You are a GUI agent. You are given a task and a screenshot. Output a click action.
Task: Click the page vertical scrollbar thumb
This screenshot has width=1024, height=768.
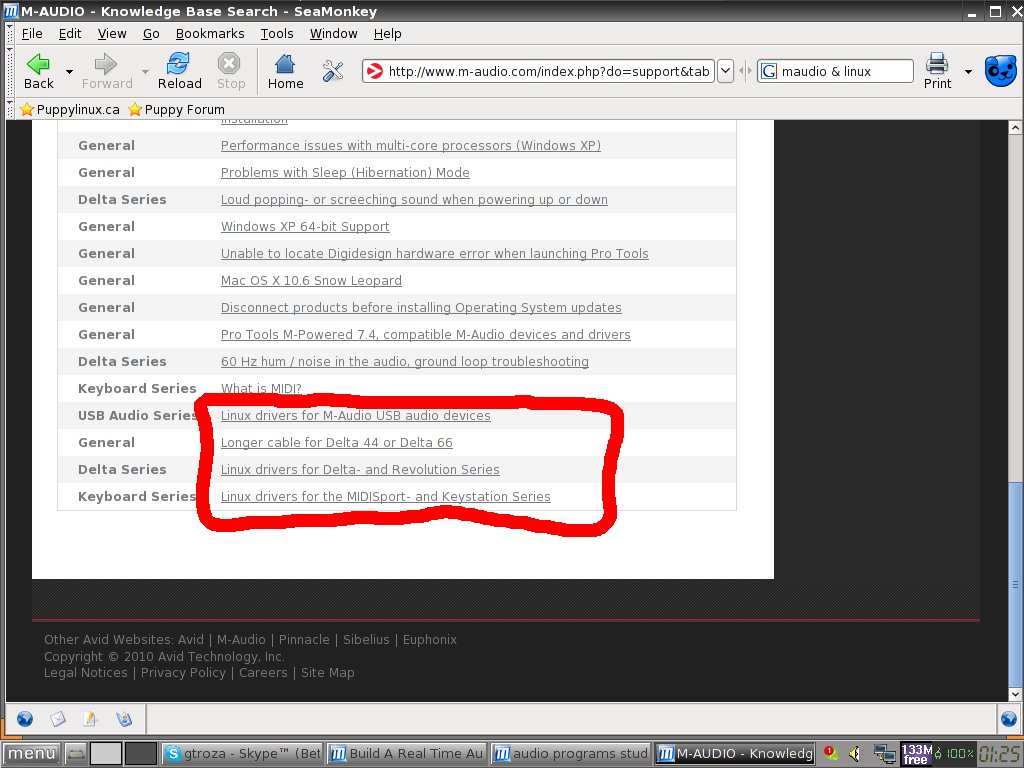point(1015,584)
